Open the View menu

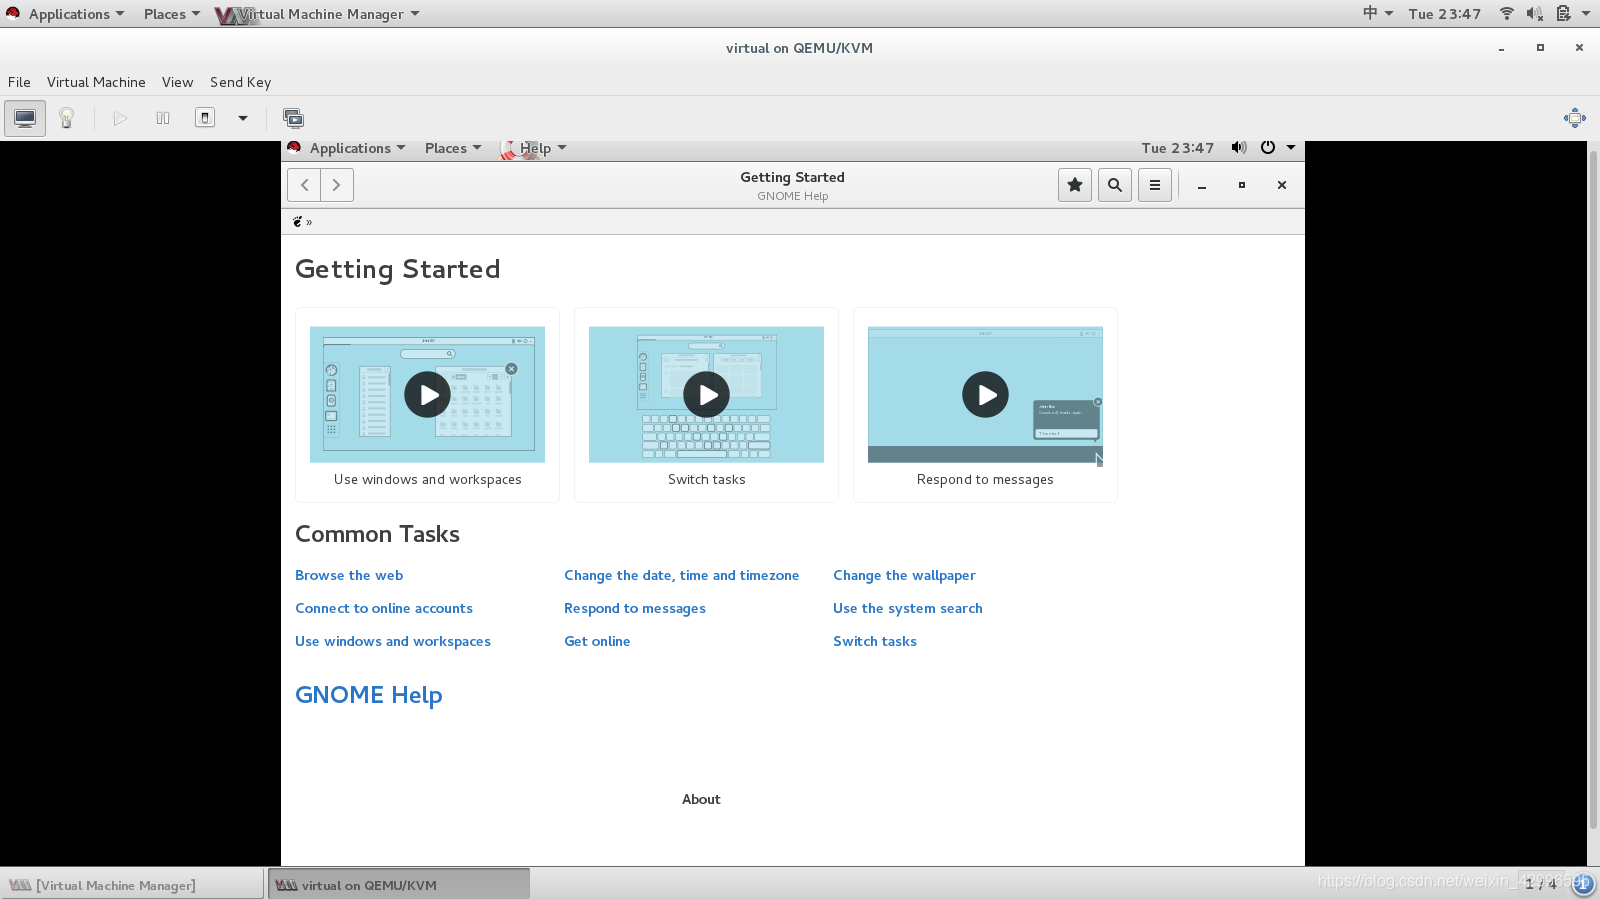point(177,82)
